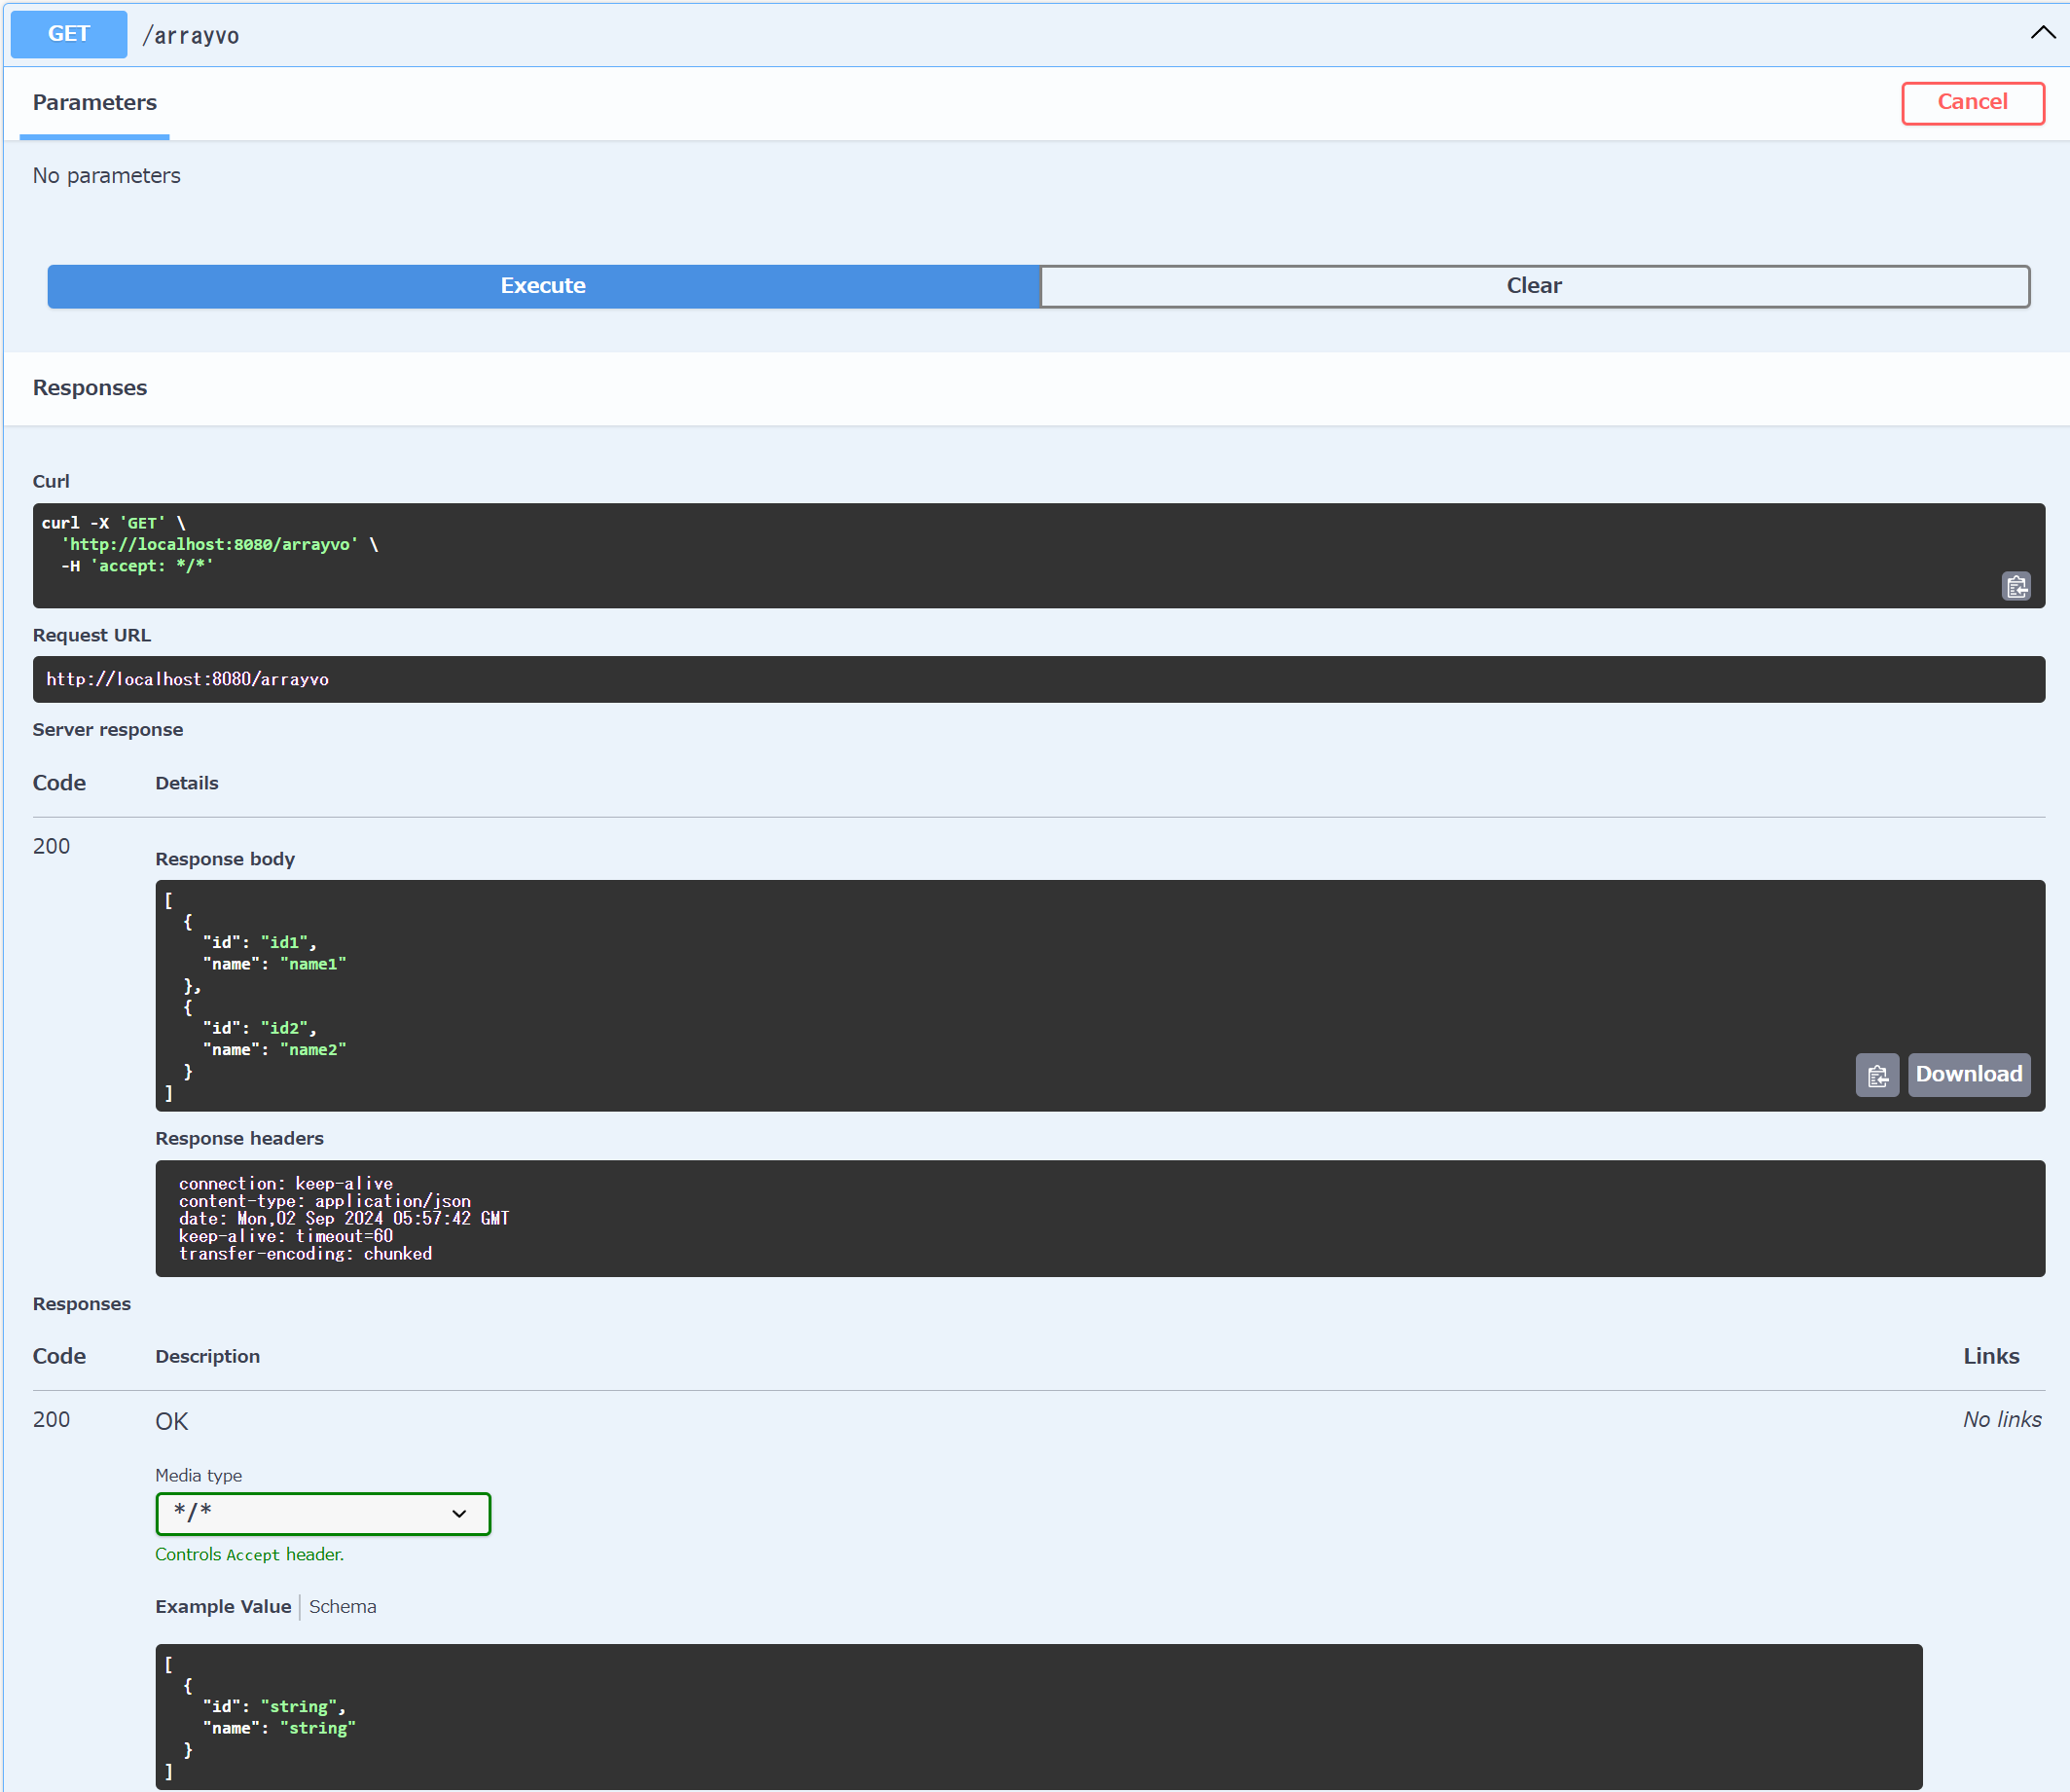Download the response body
Image resolution: width=2070 pixels, height=1792 pixels.
(1968, 1074)
